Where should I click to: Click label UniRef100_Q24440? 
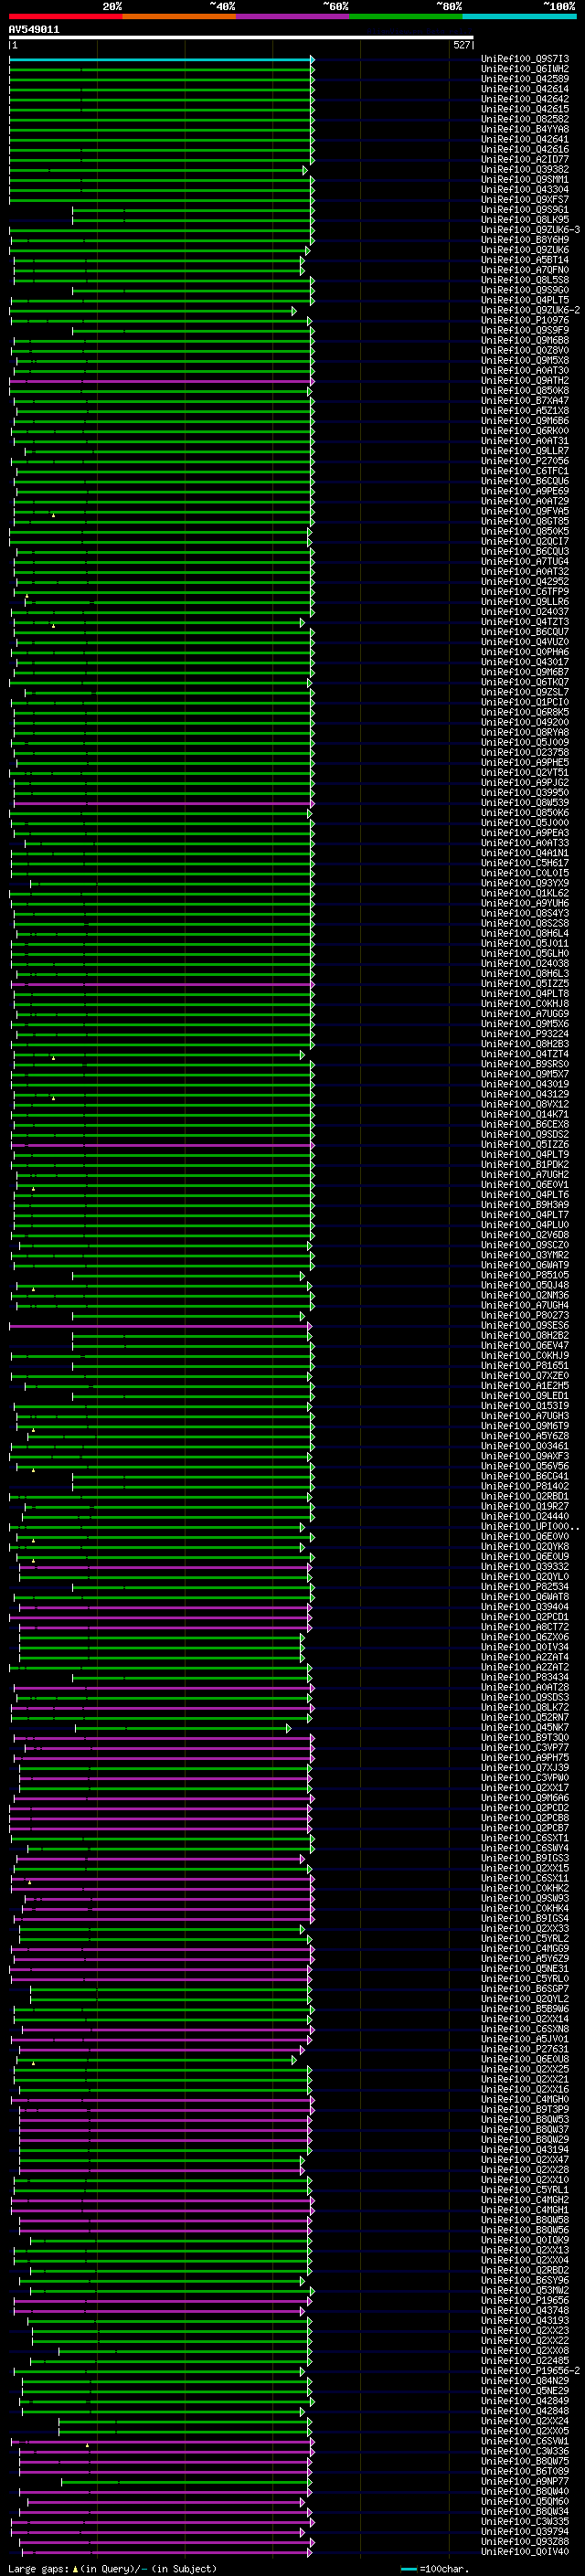pyautogui.click(x=525, y=1516)
